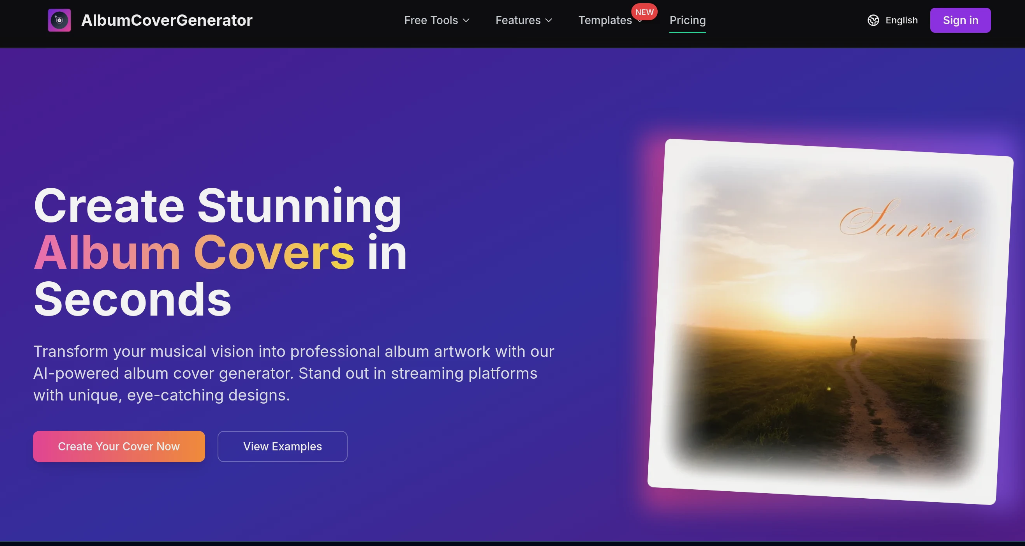The image size is (1025, 546).
Task: Expand the Features menu
Action: pyautogui.click(x=518, y=20)
